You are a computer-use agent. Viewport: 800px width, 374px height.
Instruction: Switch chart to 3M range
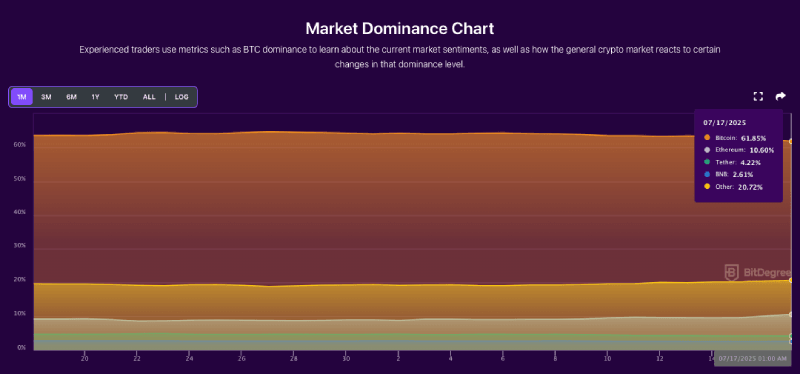point(46,97)
